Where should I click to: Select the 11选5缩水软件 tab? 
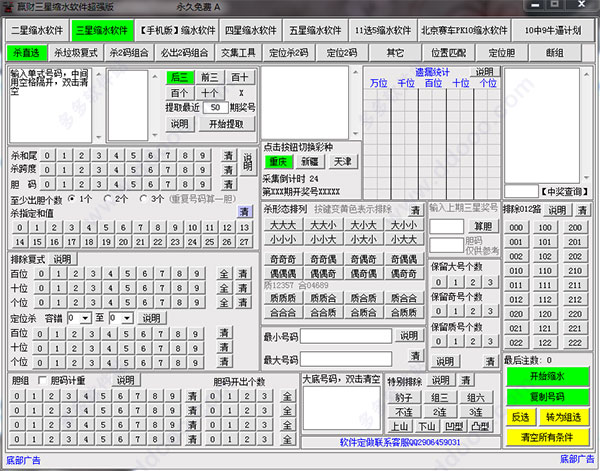(x=383, y=30)
